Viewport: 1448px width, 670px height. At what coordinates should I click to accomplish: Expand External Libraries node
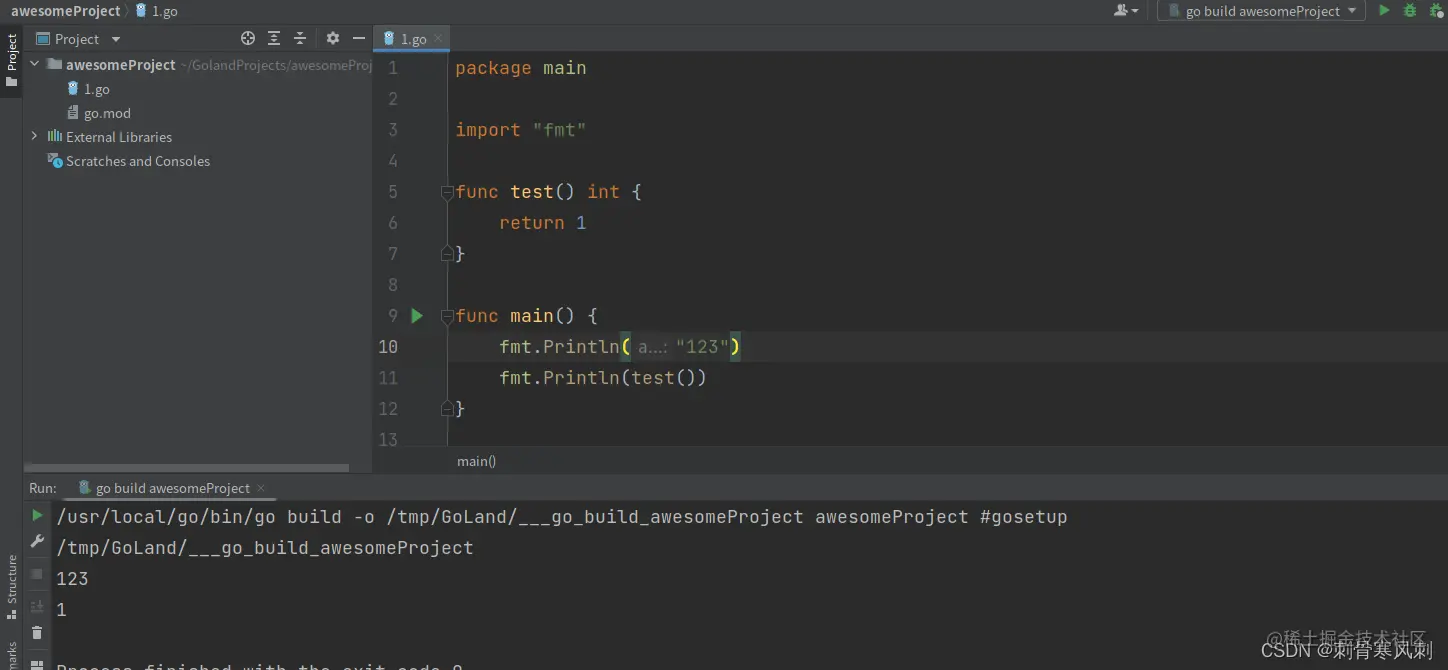(35, 136)
